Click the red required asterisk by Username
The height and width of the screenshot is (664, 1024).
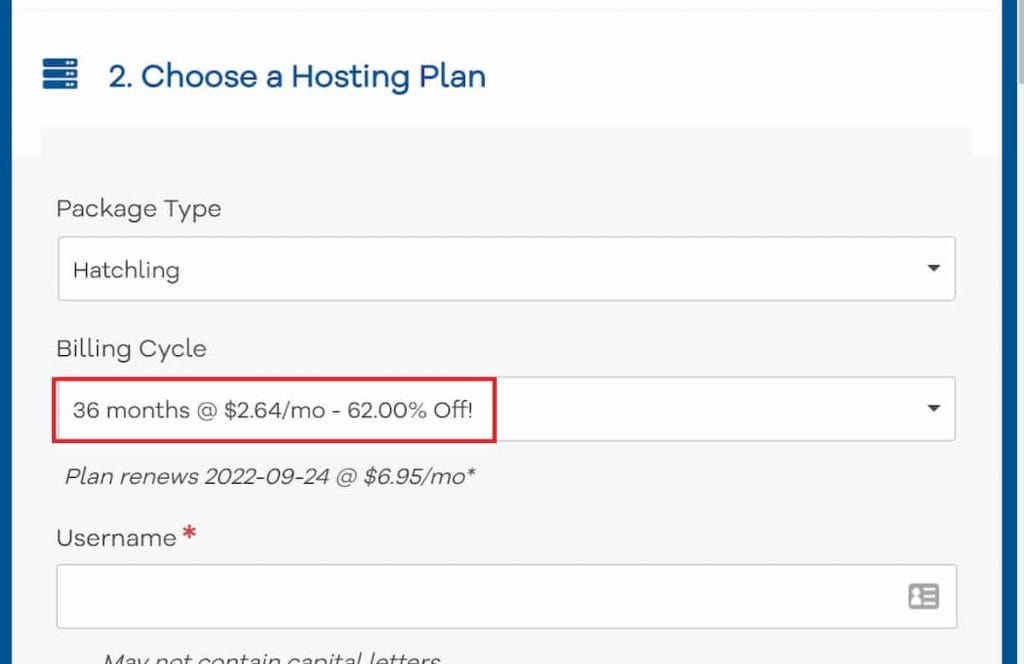tap(189, 535)
